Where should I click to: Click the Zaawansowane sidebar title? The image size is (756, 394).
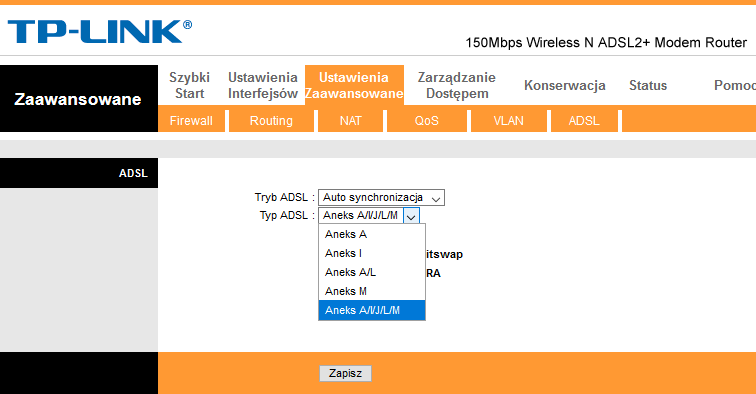[x=78, y=99]
